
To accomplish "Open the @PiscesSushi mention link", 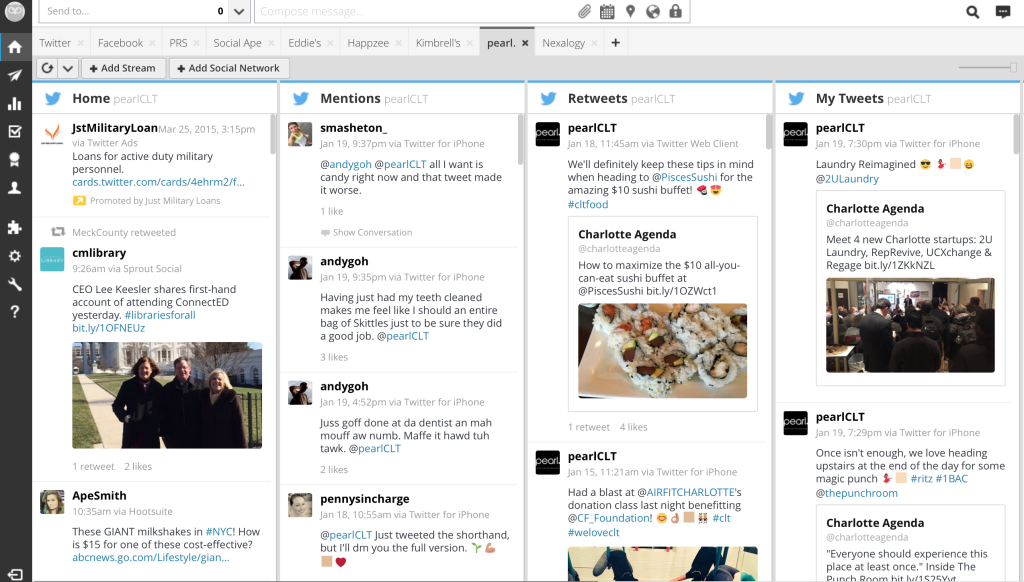I will point(684,177).
